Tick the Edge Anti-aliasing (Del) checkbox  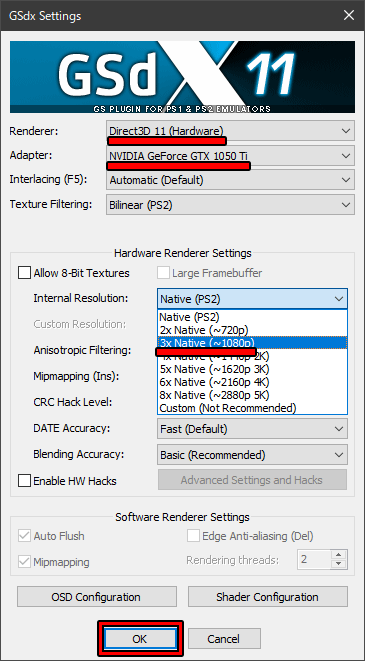193,536
